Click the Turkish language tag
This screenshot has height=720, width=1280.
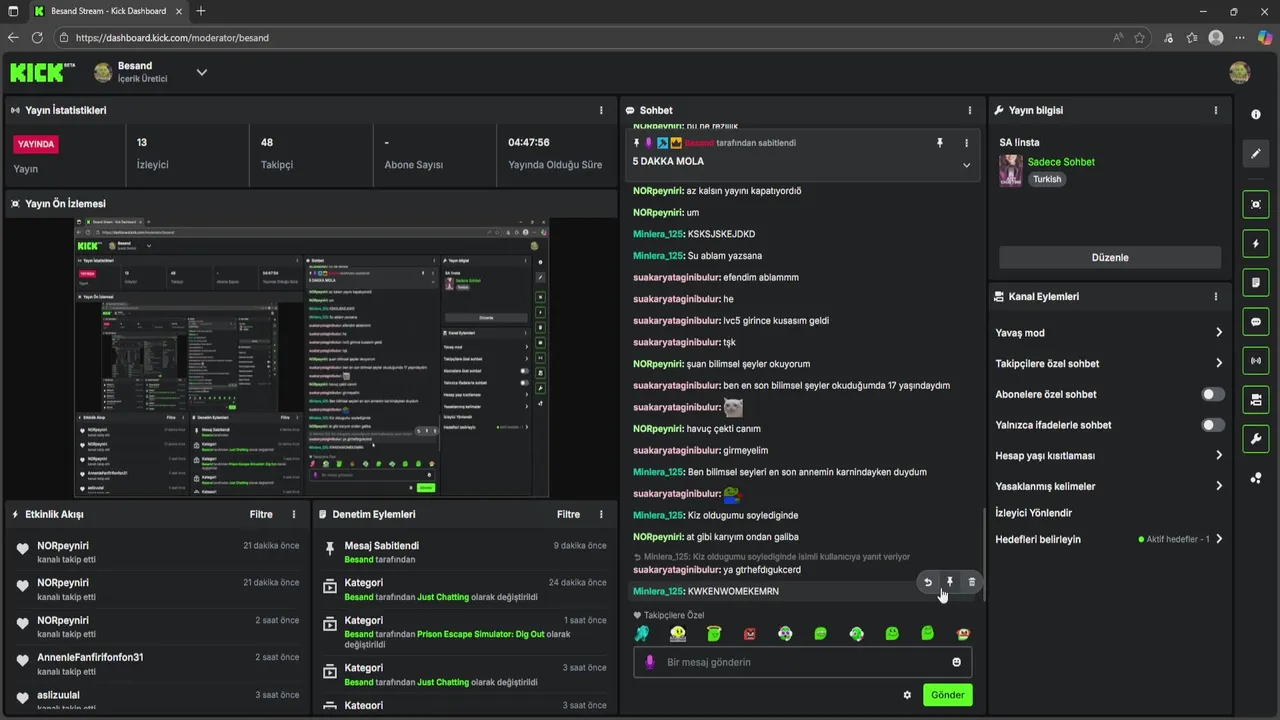1047,180
